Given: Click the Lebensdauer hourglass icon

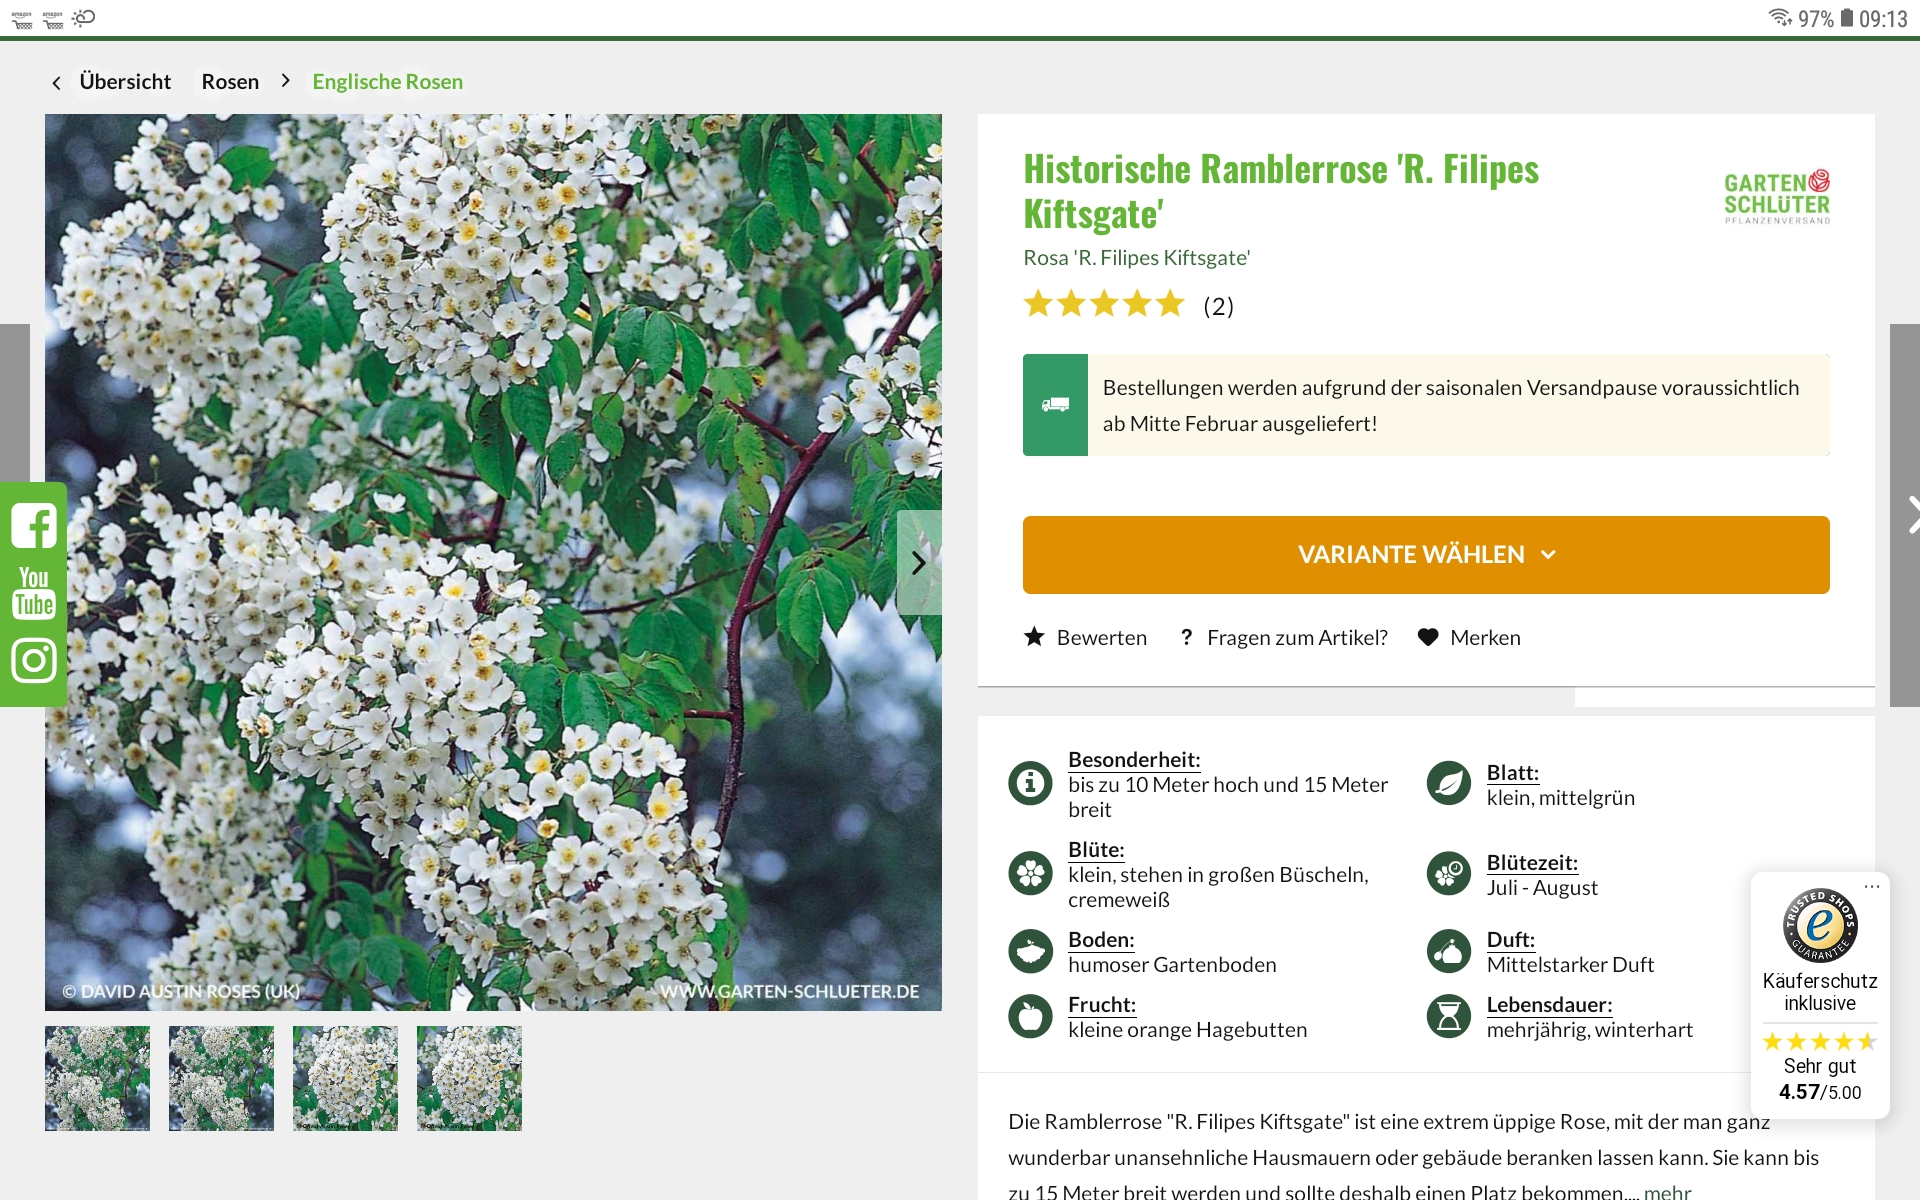Looking at the screenshot, I should 1448,1016.
